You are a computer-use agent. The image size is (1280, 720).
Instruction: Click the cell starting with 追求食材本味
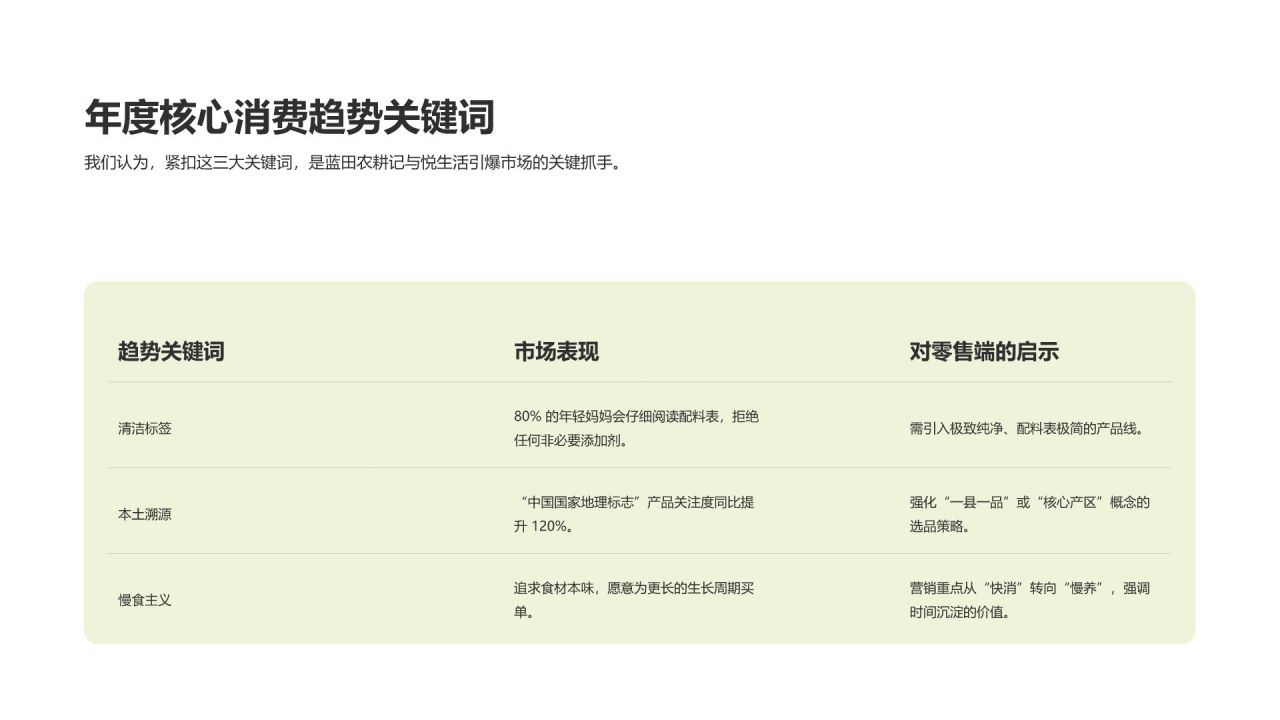point(634,600)
